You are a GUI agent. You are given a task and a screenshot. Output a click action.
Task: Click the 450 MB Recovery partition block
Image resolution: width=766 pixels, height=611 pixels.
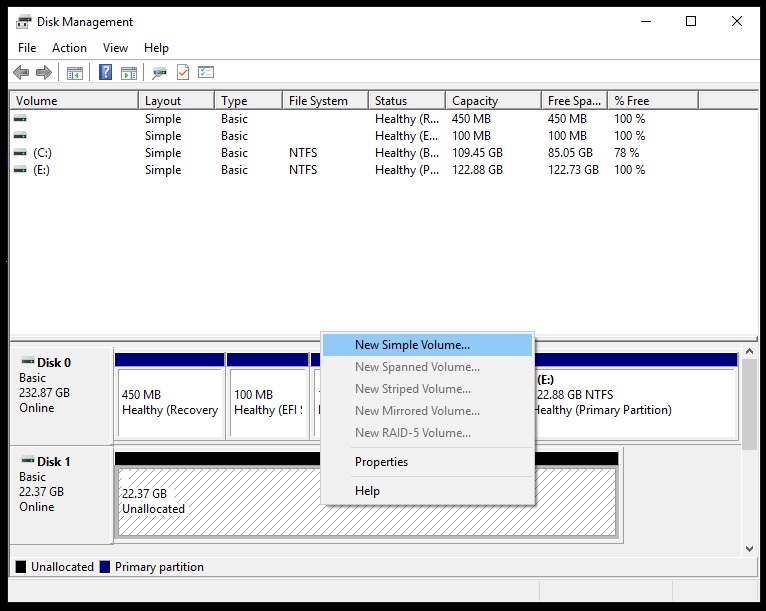pyautogui.click(x=169, y=402)
